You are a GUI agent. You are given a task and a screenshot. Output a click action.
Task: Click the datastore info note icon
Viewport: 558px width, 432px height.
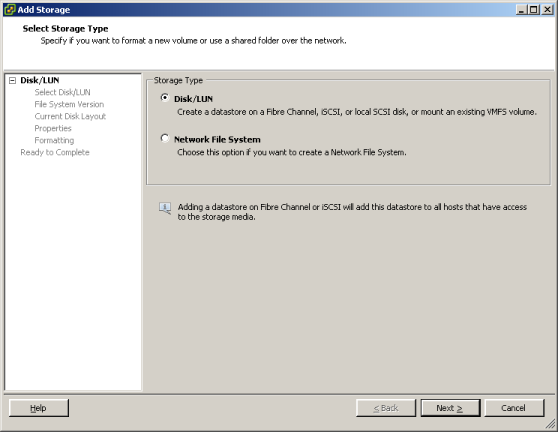point(165,208)
